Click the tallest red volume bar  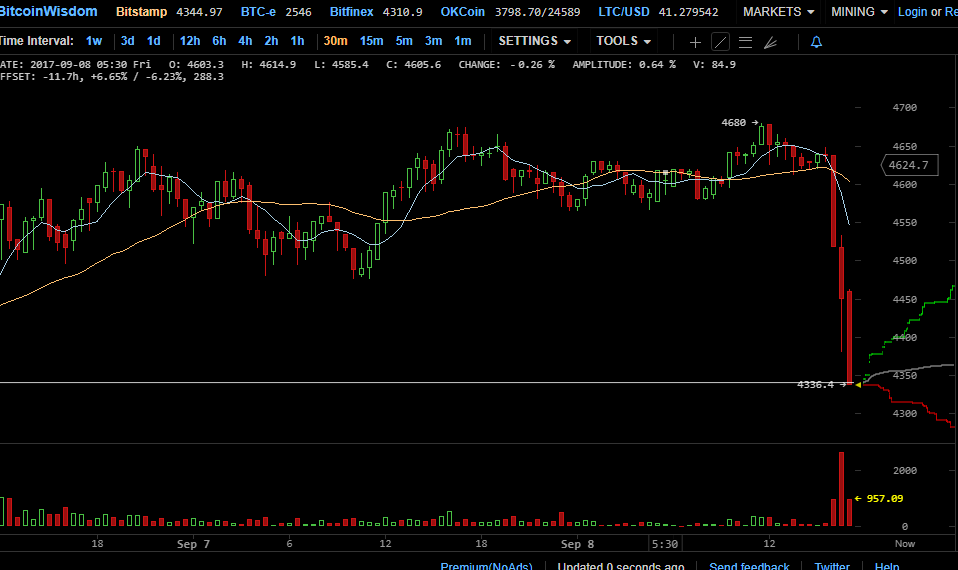[842, 488]
